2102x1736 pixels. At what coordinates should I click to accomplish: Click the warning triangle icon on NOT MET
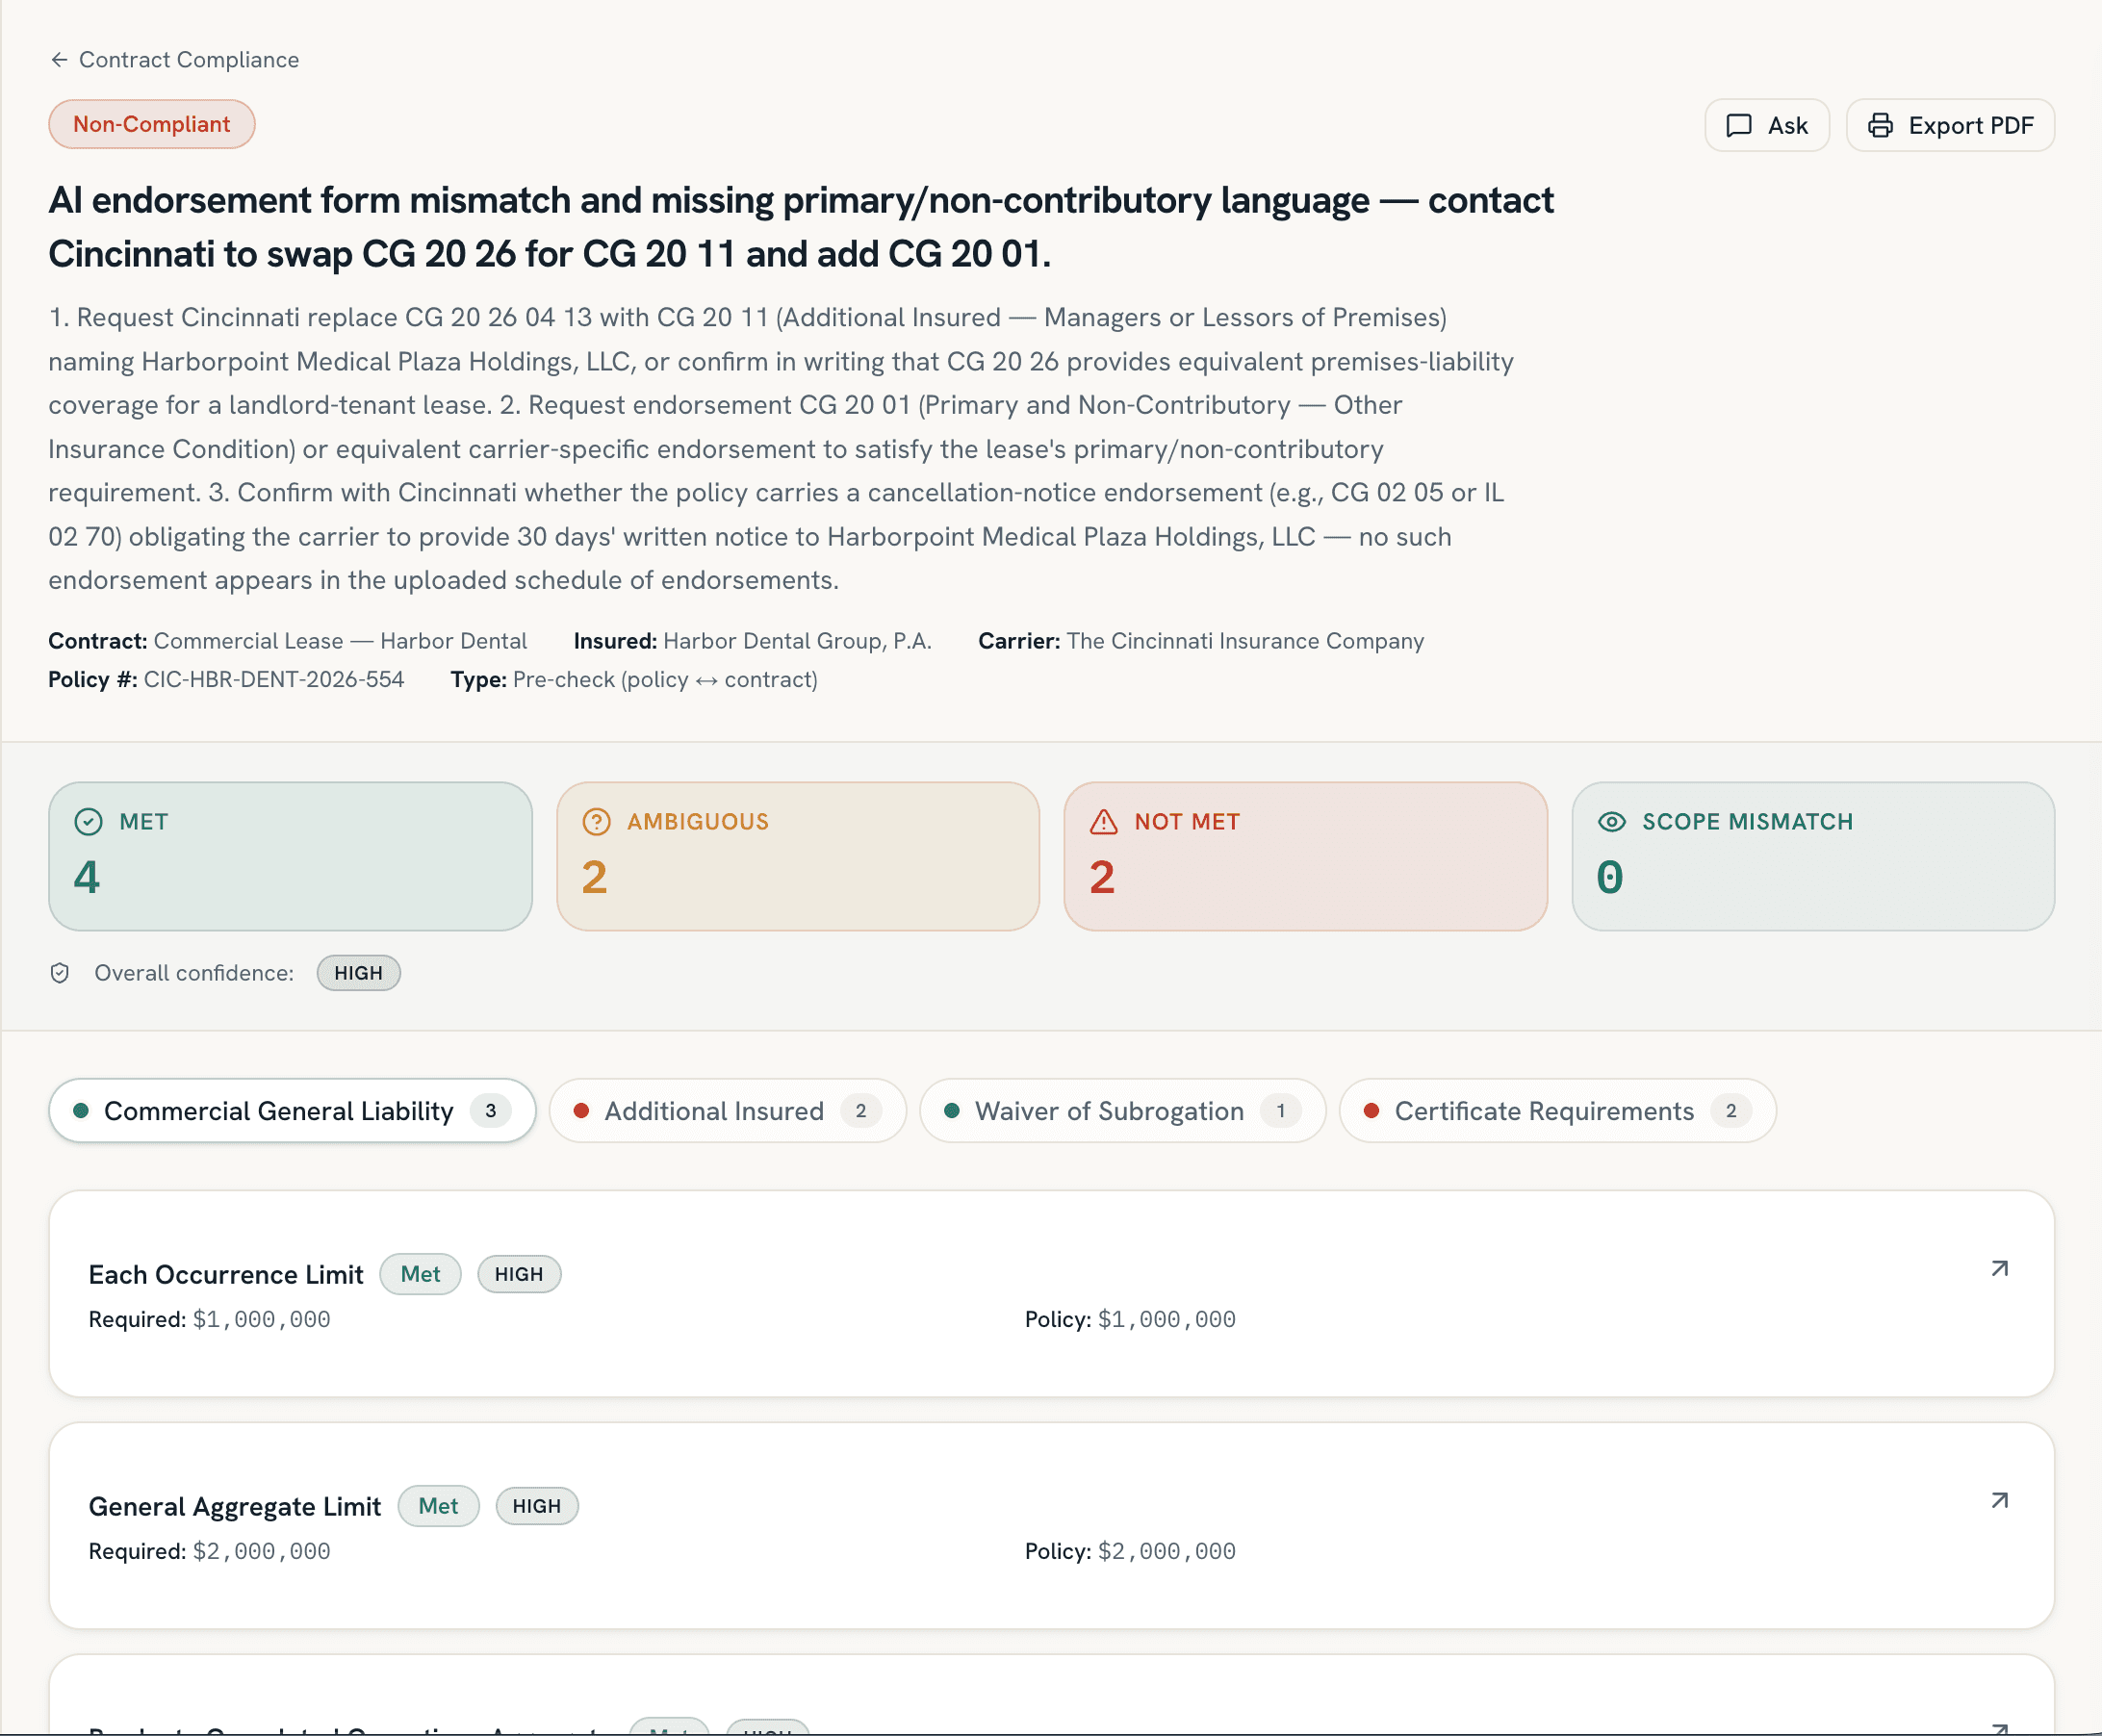(x=1103, y=822)
